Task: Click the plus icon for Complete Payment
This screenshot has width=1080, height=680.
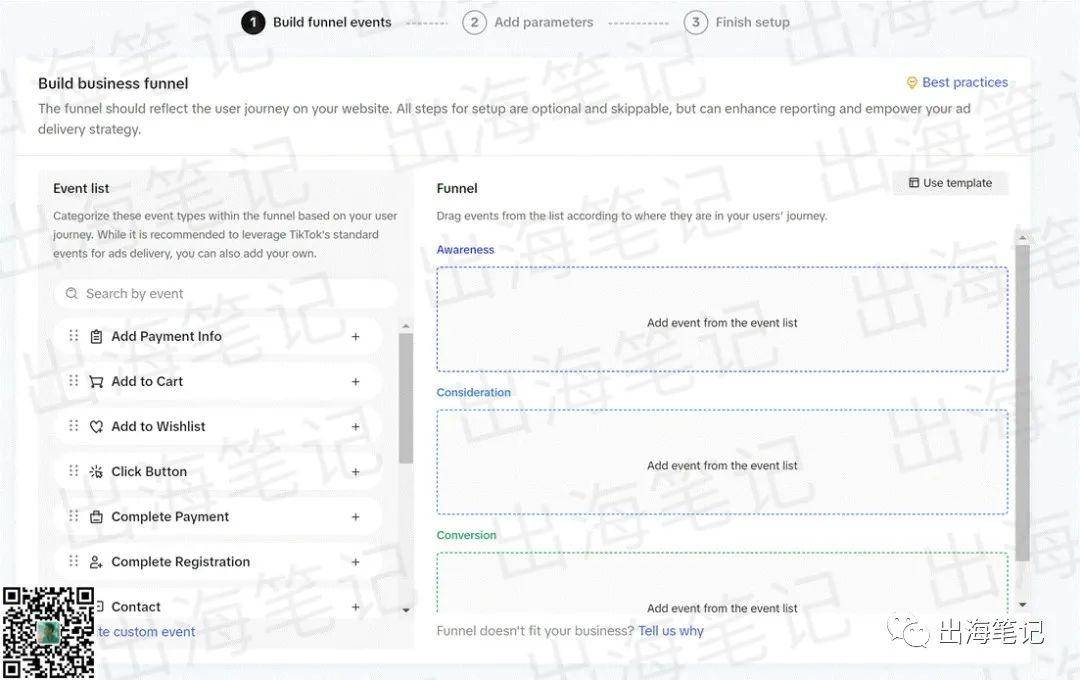Action: [x=355, y=517]
